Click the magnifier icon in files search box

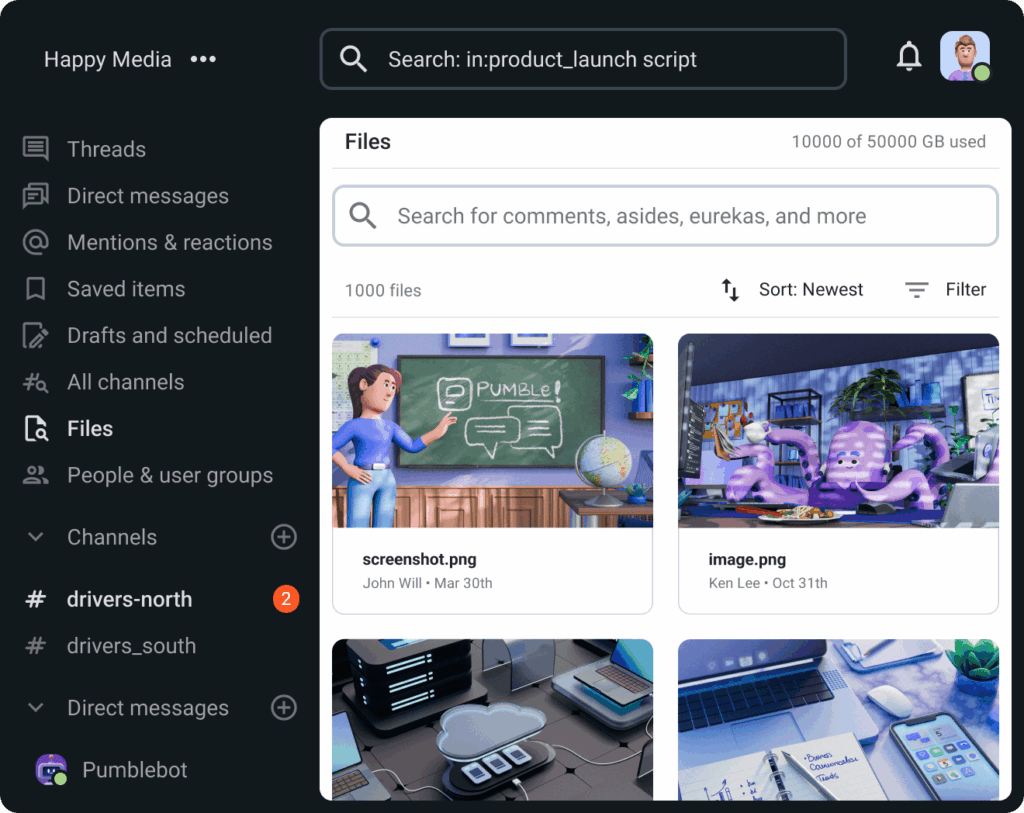coord(362,215)
